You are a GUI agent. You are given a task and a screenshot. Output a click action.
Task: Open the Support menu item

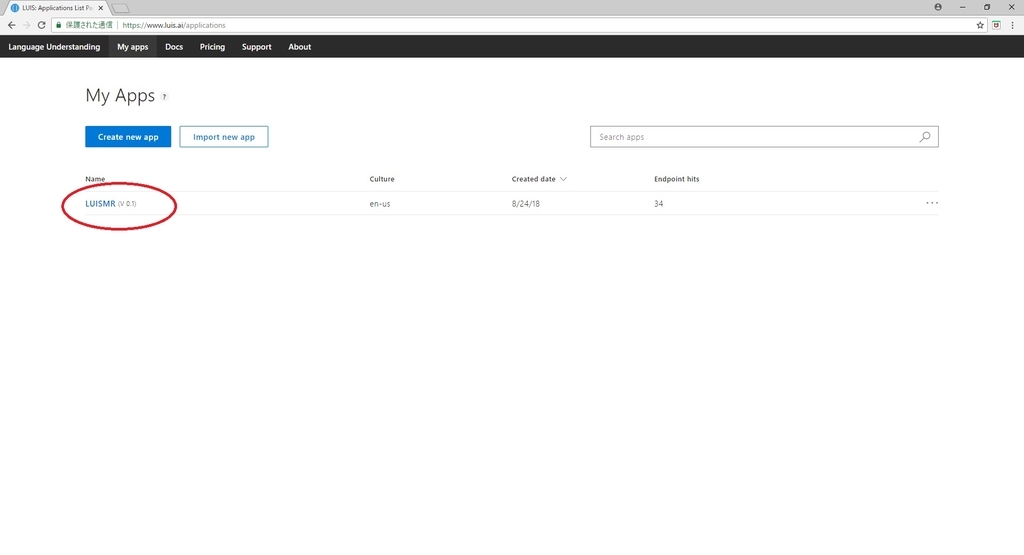pos(257,47)
